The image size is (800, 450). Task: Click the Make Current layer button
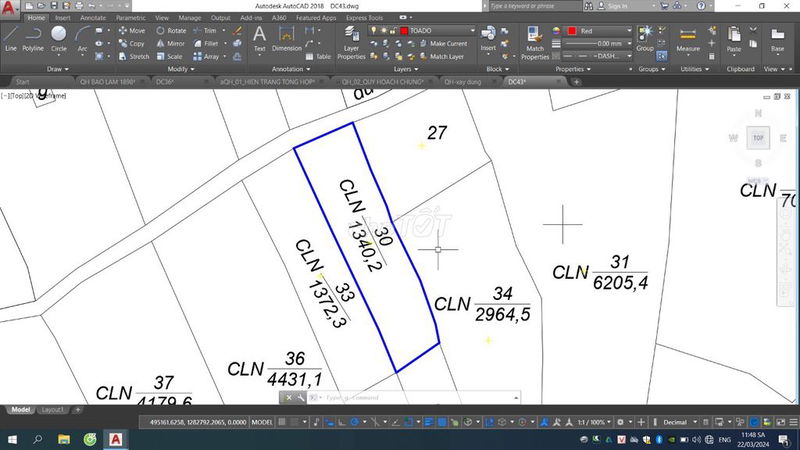tap(443, 44)
